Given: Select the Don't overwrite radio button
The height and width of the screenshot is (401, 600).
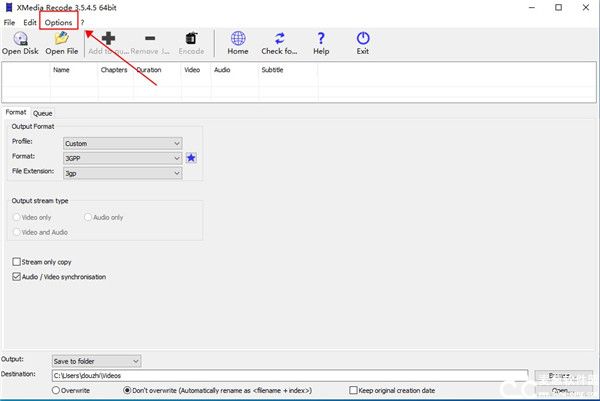Looking at the screenshot, I should [127, 390].
